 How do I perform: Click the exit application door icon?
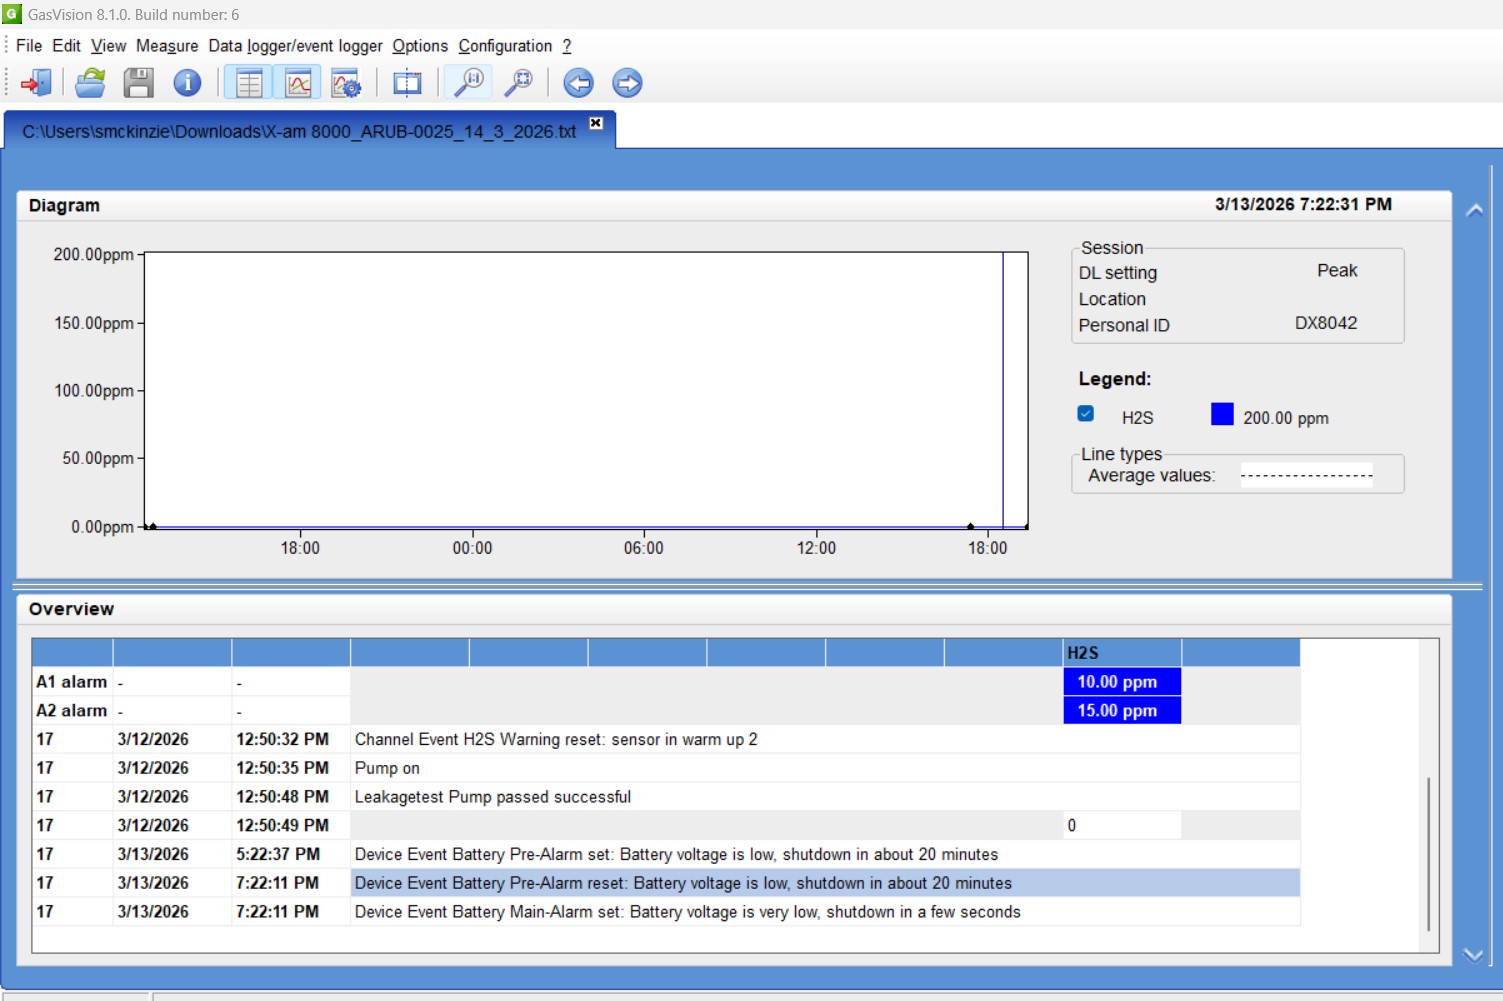(36, 83)
